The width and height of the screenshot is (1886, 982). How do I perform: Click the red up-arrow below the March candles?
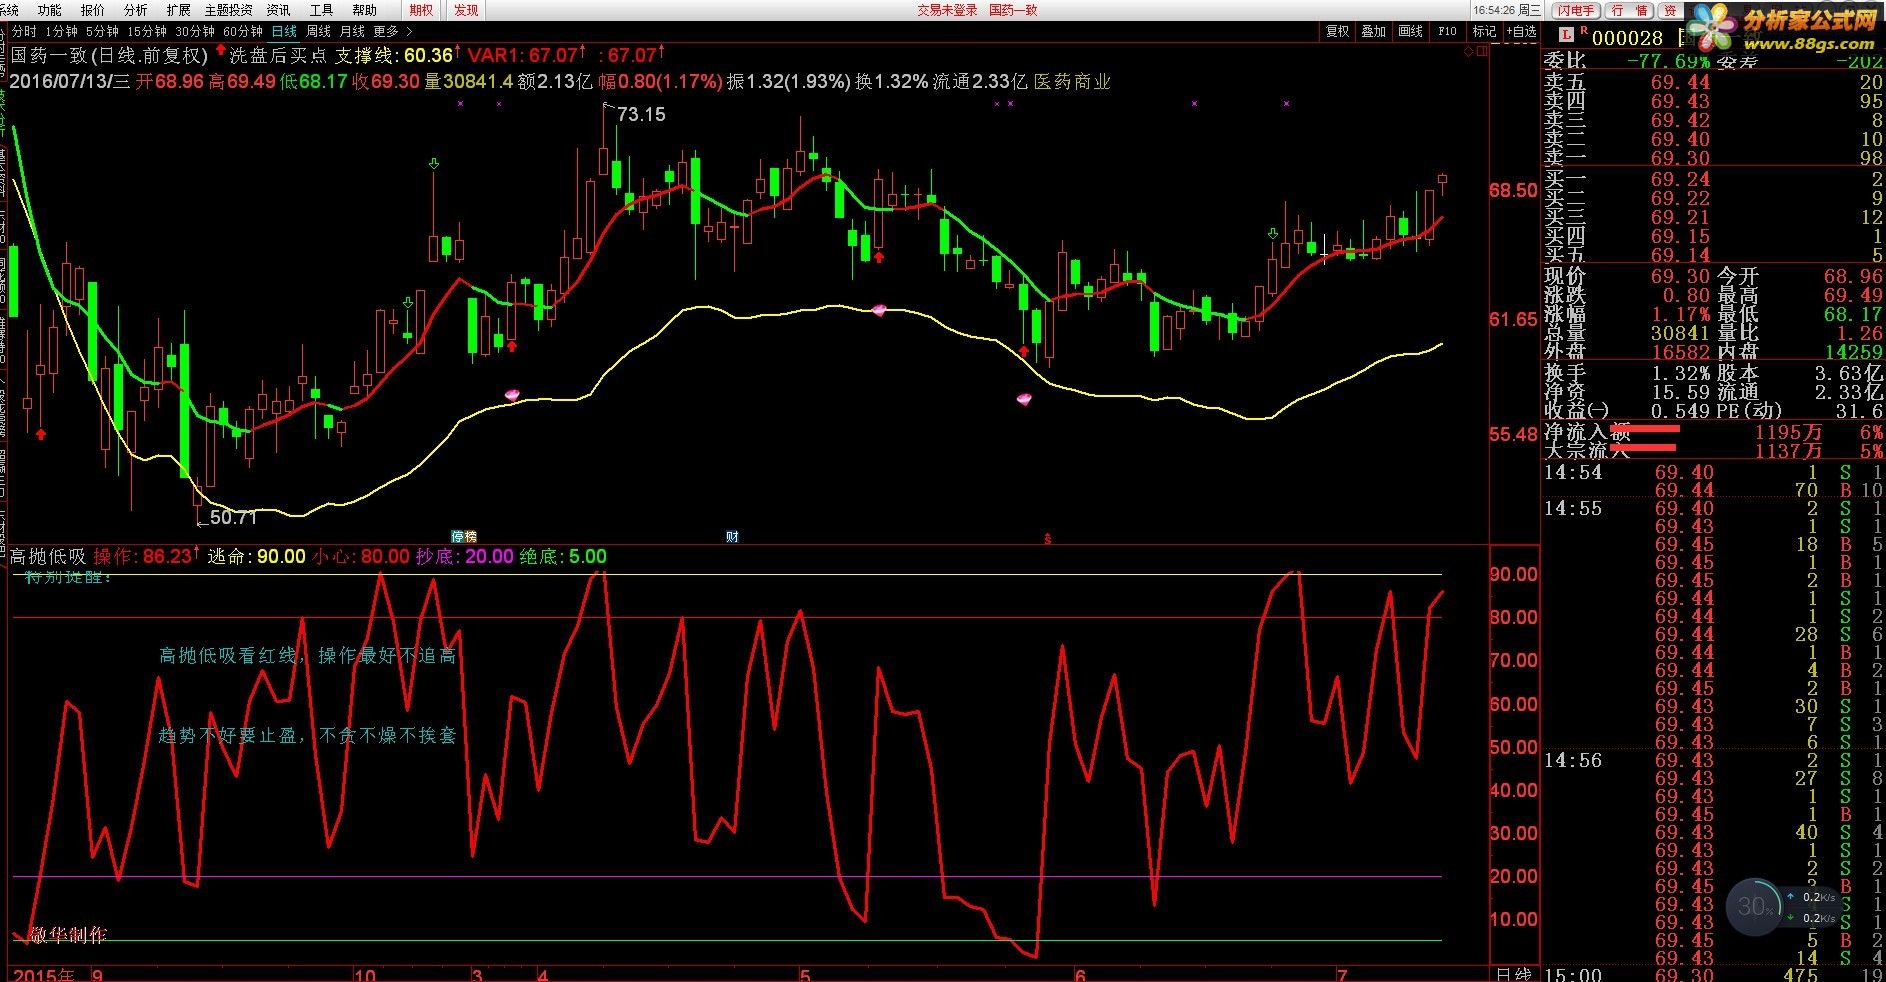(512, 346)
